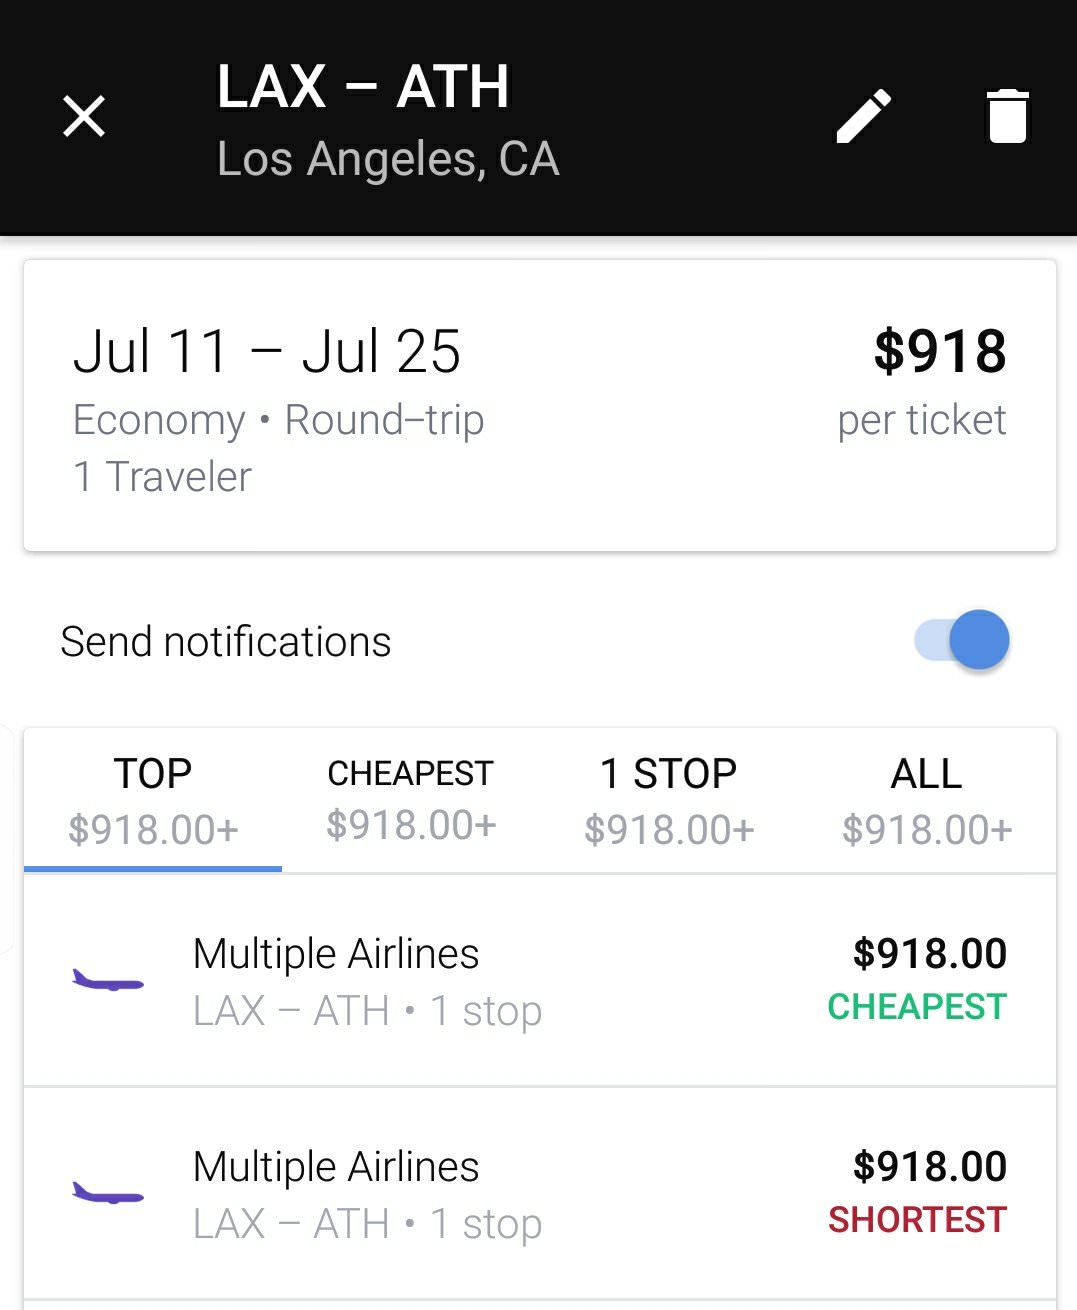Tap the plane icon of the shortest flight
Screen dimensions: 1077x1310
[108, 1193]
